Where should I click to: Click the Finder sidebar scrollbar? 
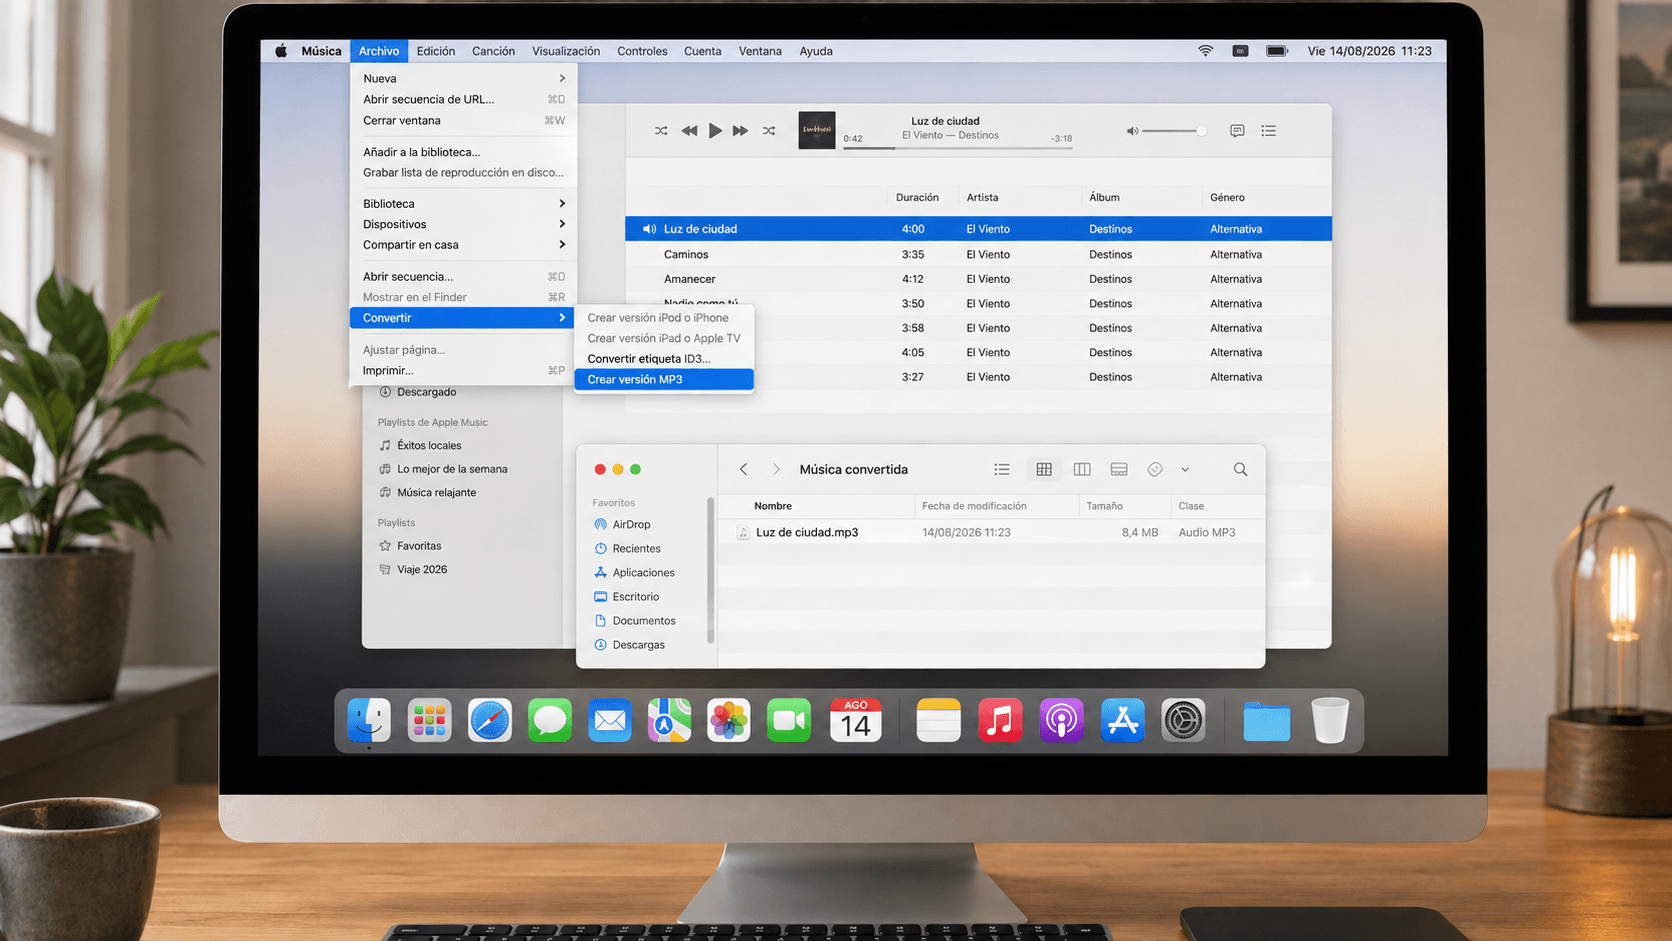[x=711, y=570]
